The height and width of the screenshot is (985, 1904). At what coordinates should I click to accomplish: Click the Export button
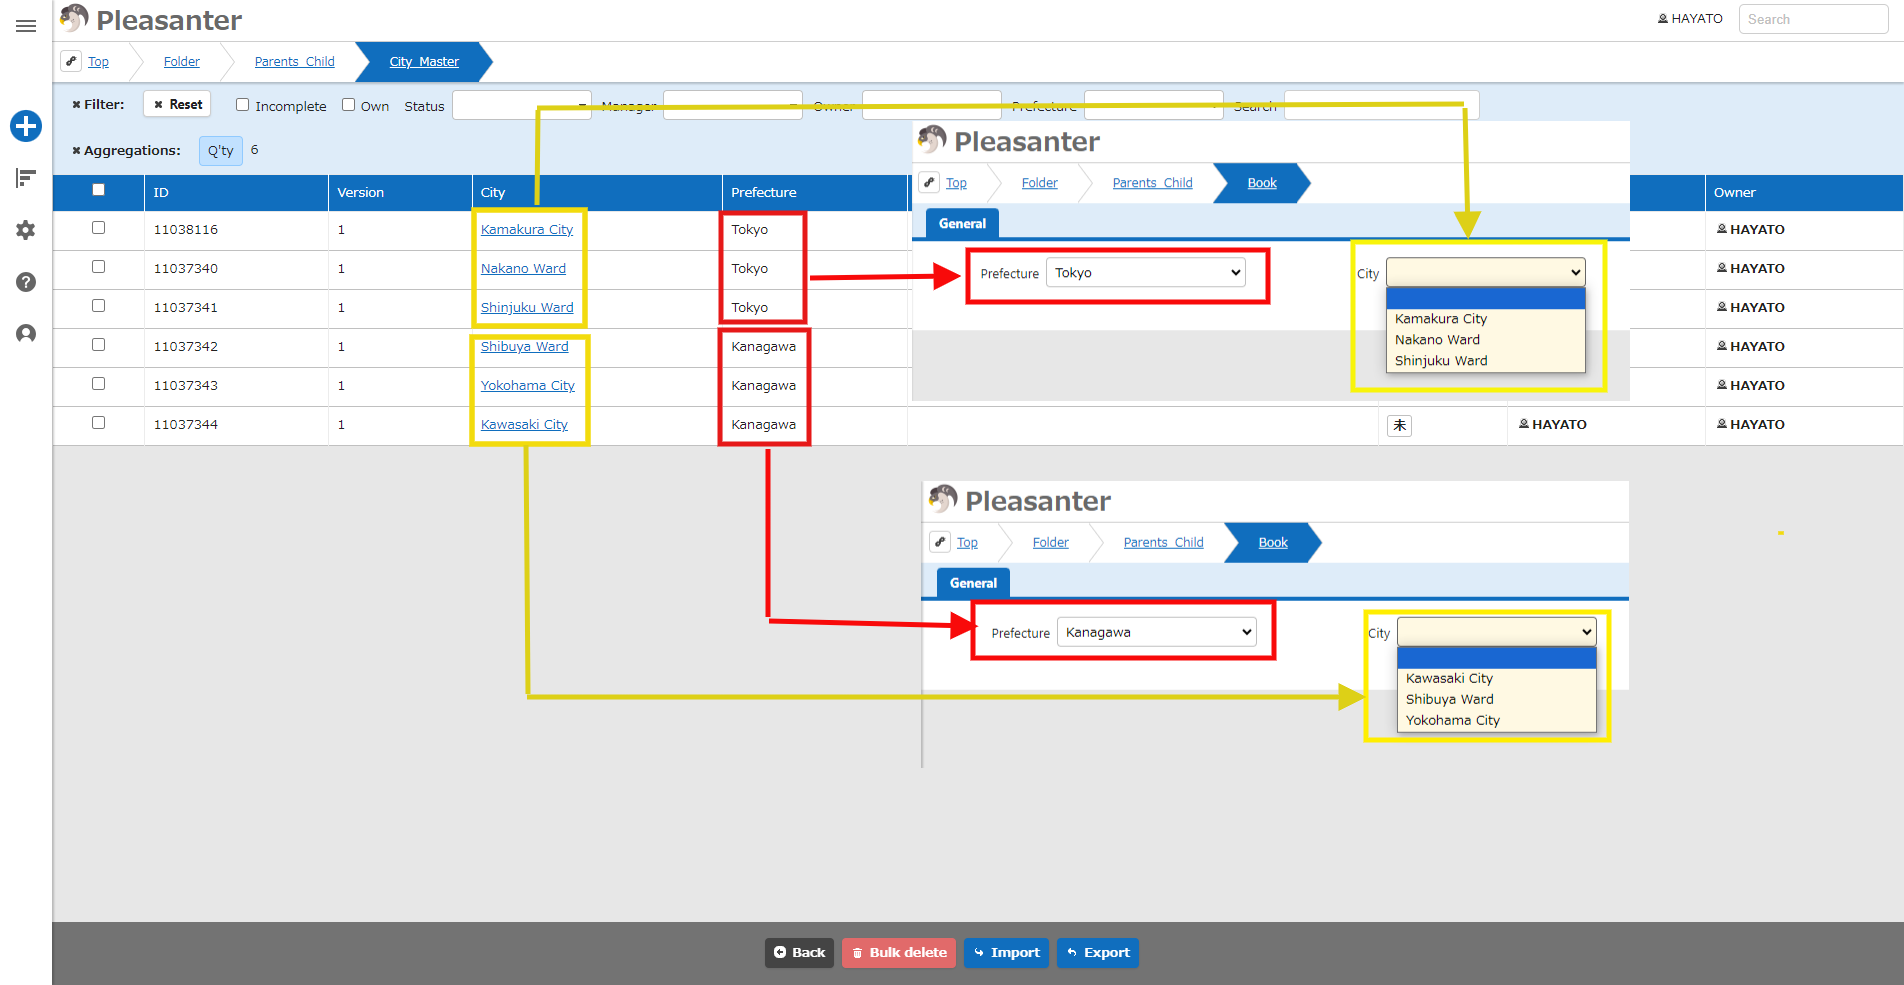(x=1098, y=953)
